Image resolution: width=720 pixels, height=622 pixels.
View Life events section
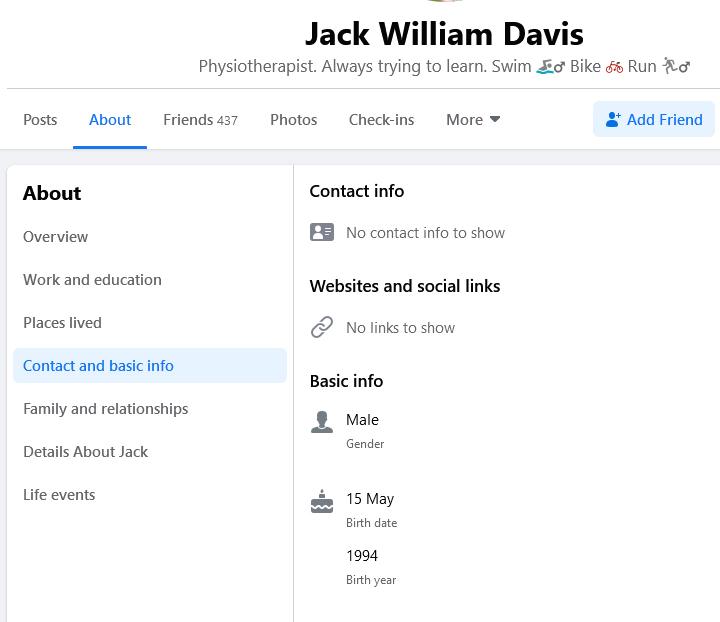click(x=59, y=494)
